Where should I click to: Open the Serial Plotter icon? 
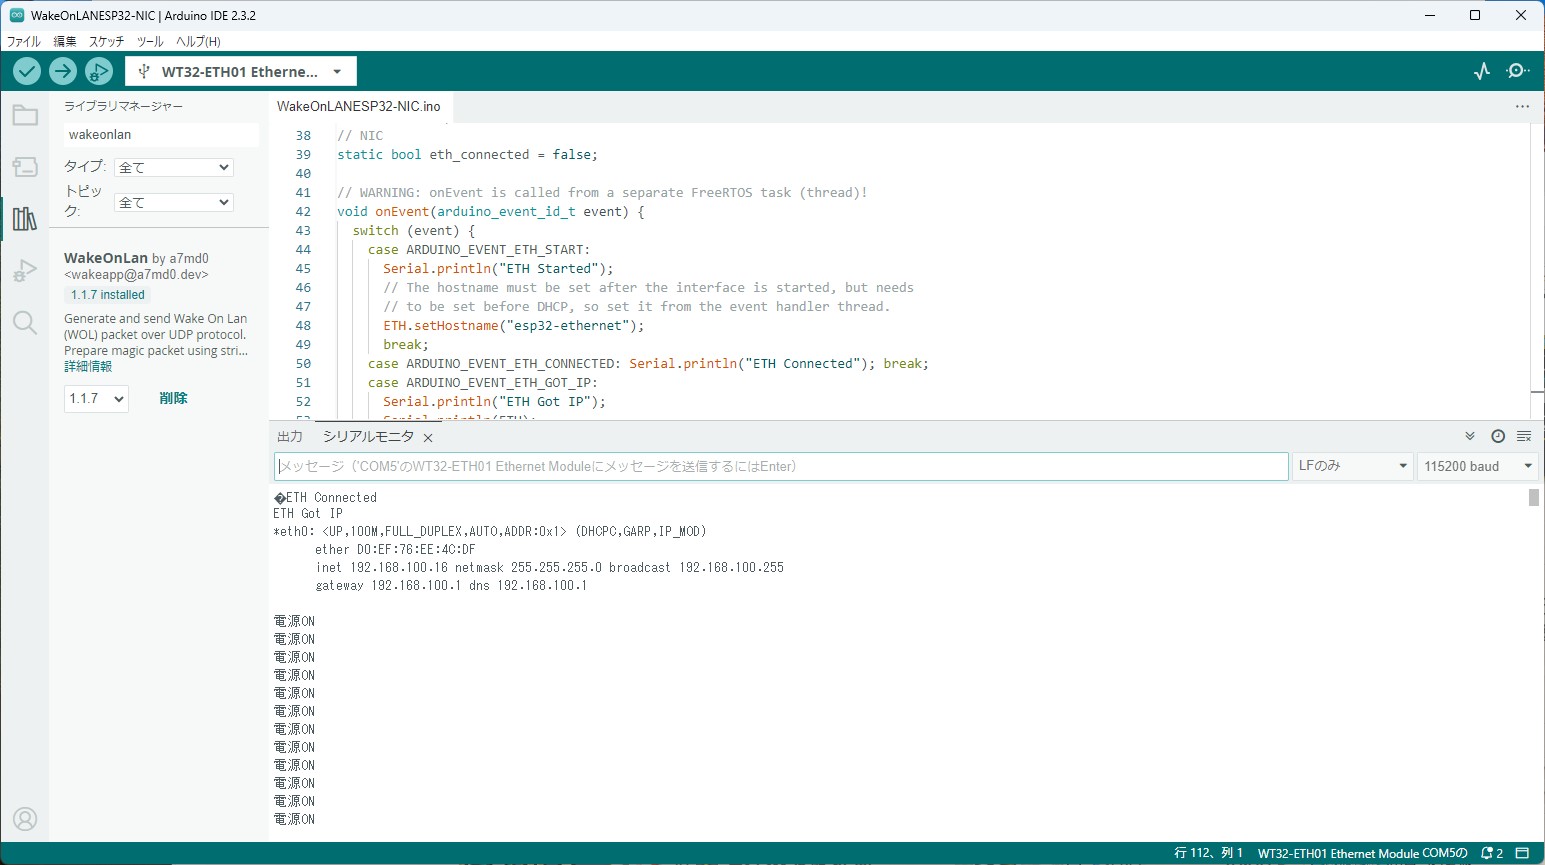1482,71
